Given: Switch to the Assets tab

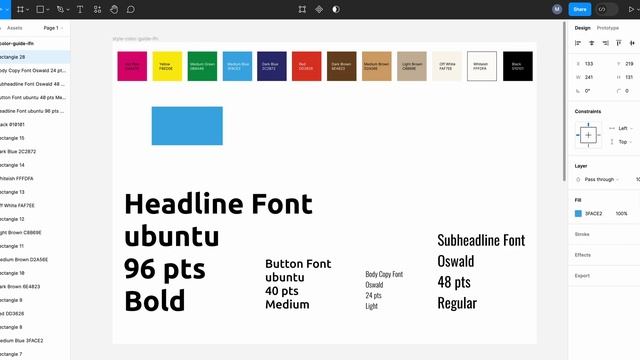Looking at the screenshot, I should point(15,28).
